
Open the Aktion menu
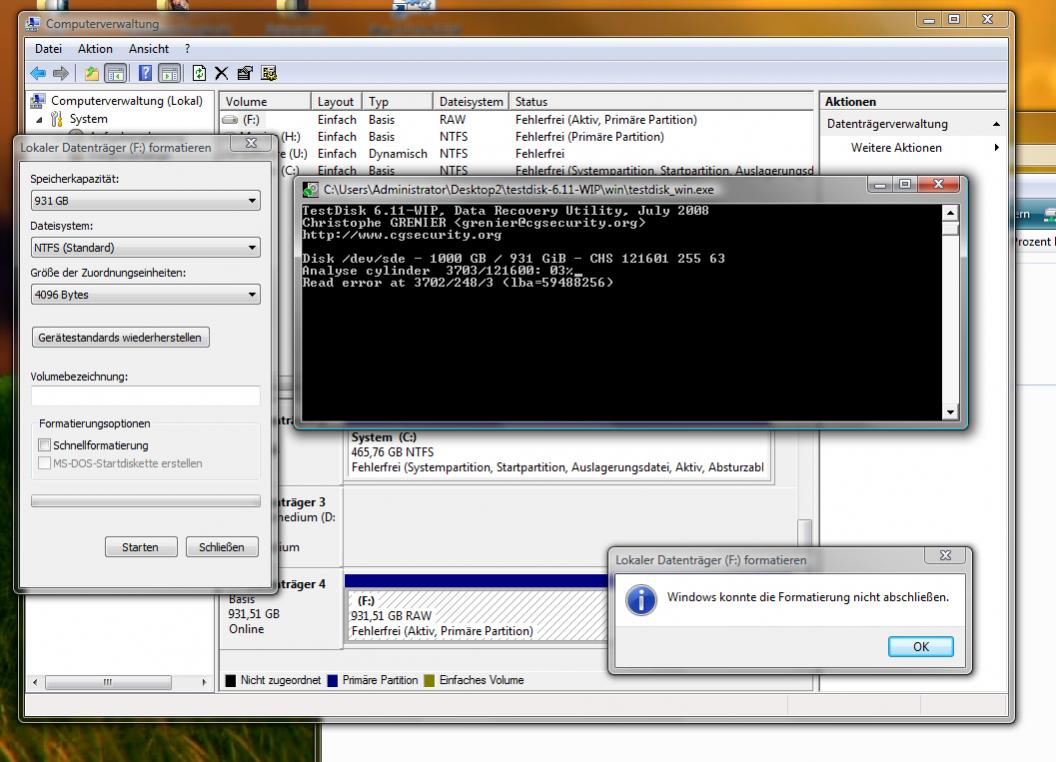tap(95, 49)
